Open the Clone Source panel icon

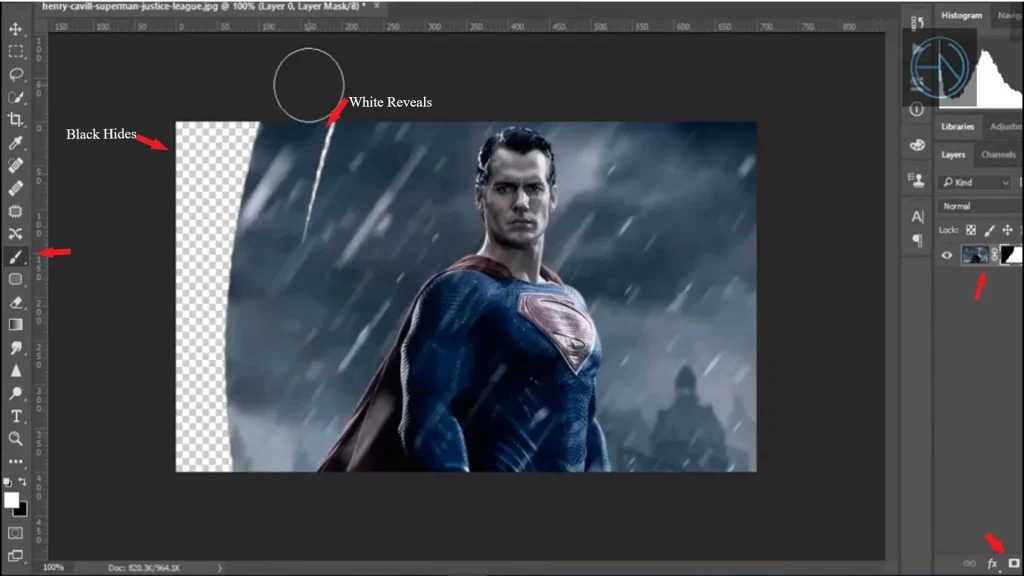tap(917, 180)
